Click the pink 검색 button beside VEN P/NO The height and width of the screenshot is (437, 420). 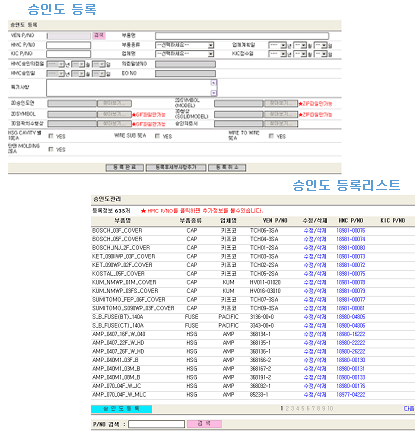pos(99,36)
